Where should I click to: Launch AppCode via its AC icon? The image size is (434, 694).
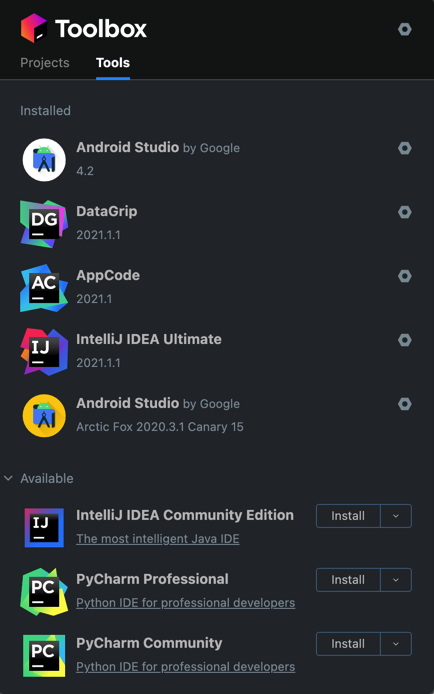(x=44, y=288)
